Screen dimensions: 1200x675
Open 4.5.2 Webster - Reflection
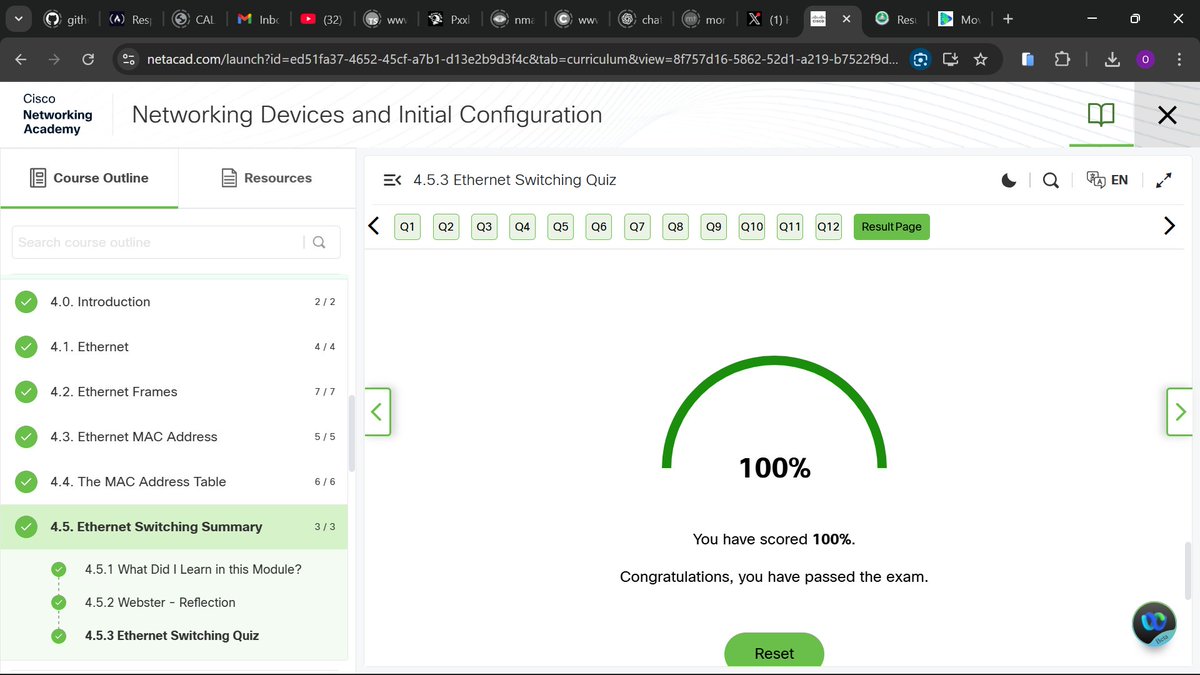(x=160, y=602)
